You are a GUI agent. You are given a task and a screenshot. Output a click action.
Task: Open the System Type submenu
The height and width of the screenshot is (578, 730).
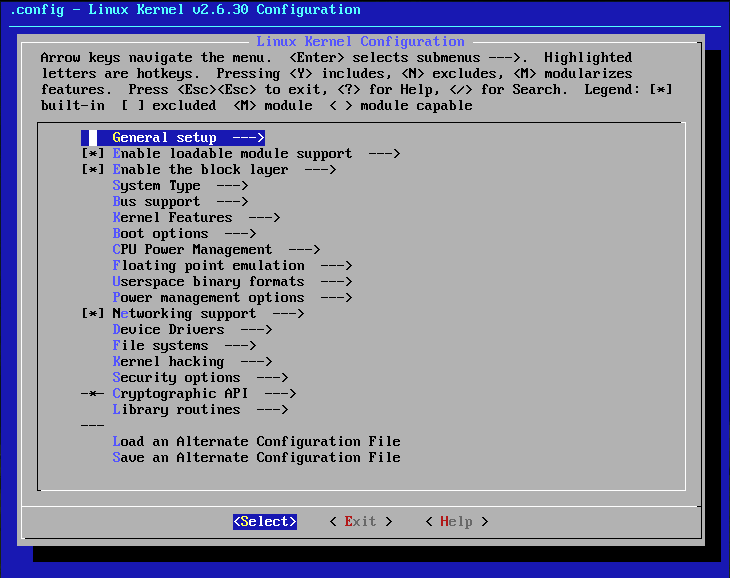tap(180, 186)
